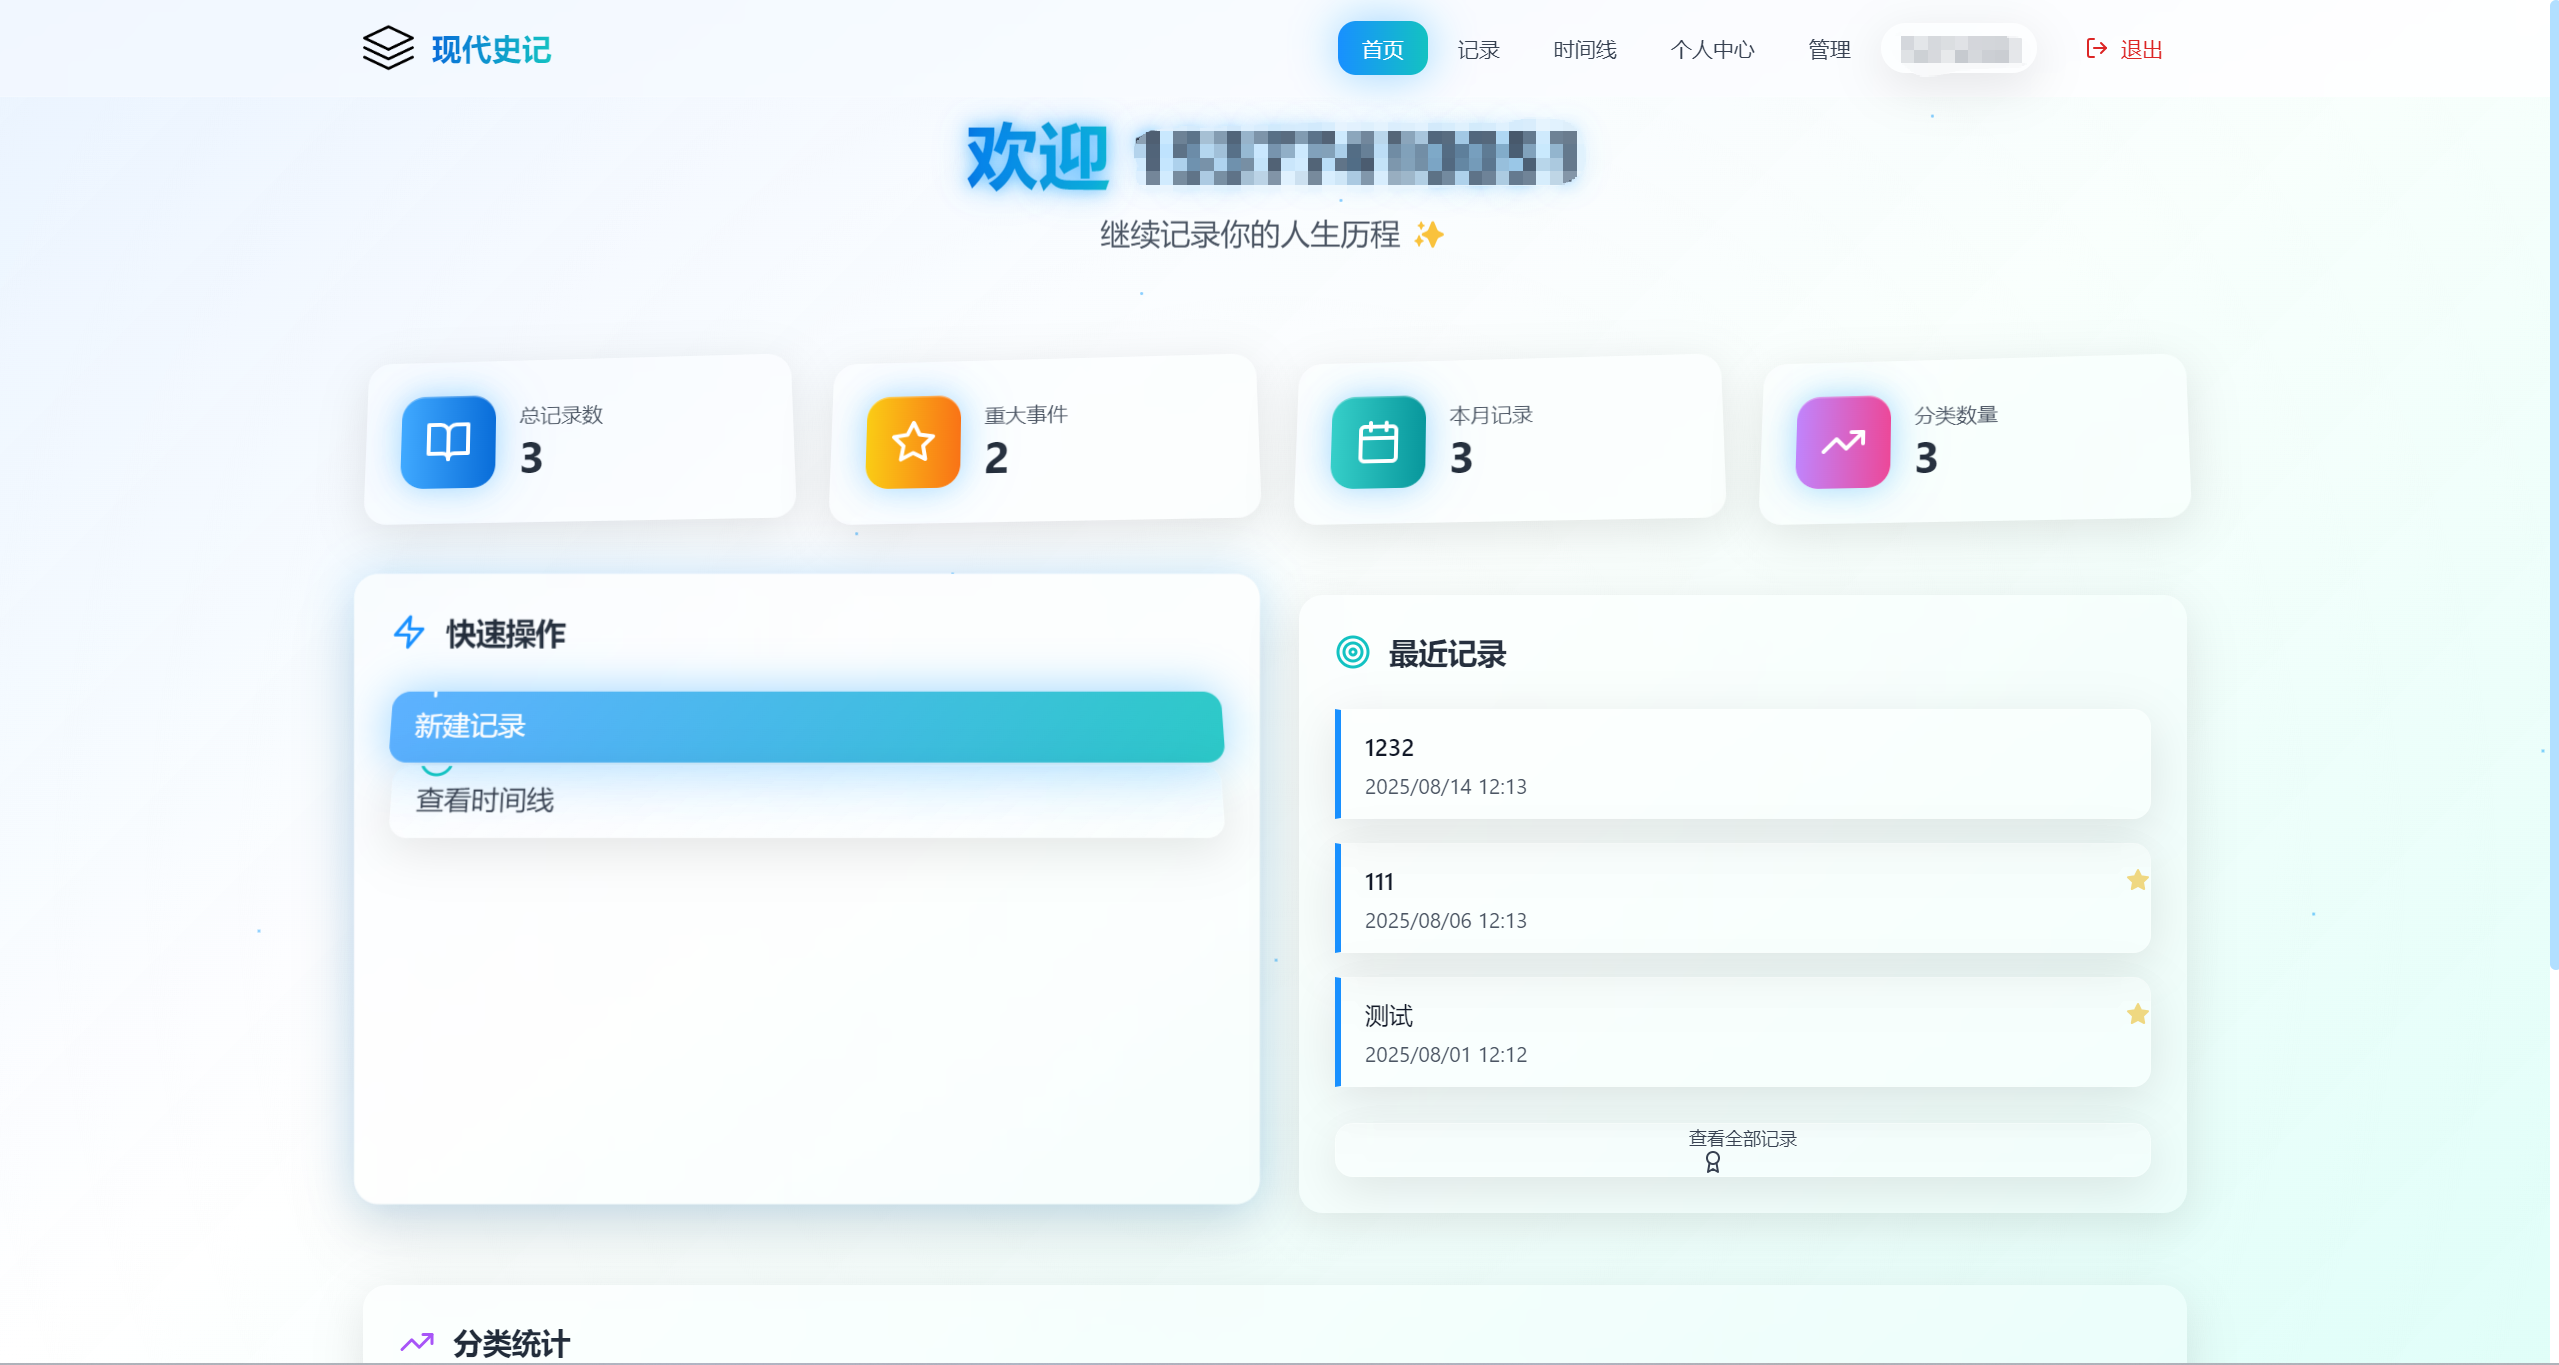The width and height of the screenshot is (2559, 1365).
Task: Go to 个人中心 in navigation
Action: (1711, 49)
